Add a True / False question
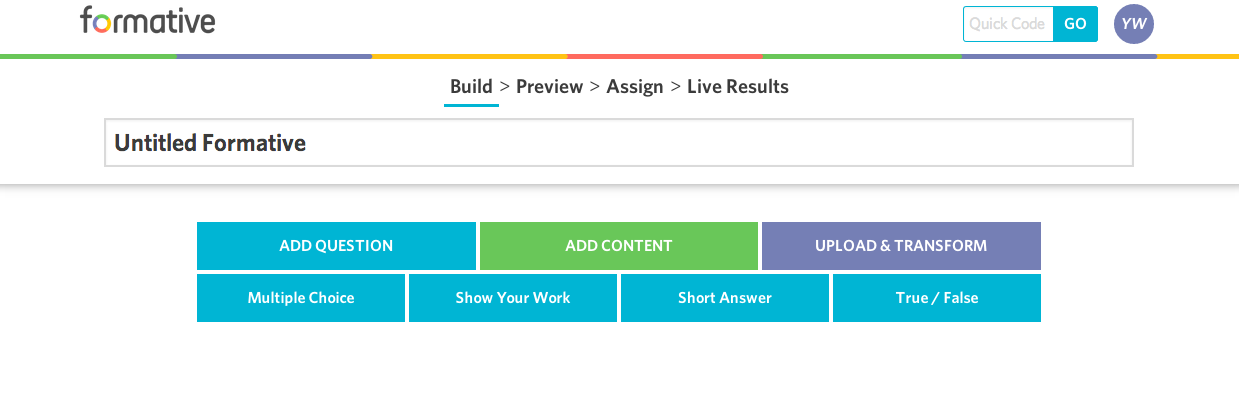 tap(937, 298)
